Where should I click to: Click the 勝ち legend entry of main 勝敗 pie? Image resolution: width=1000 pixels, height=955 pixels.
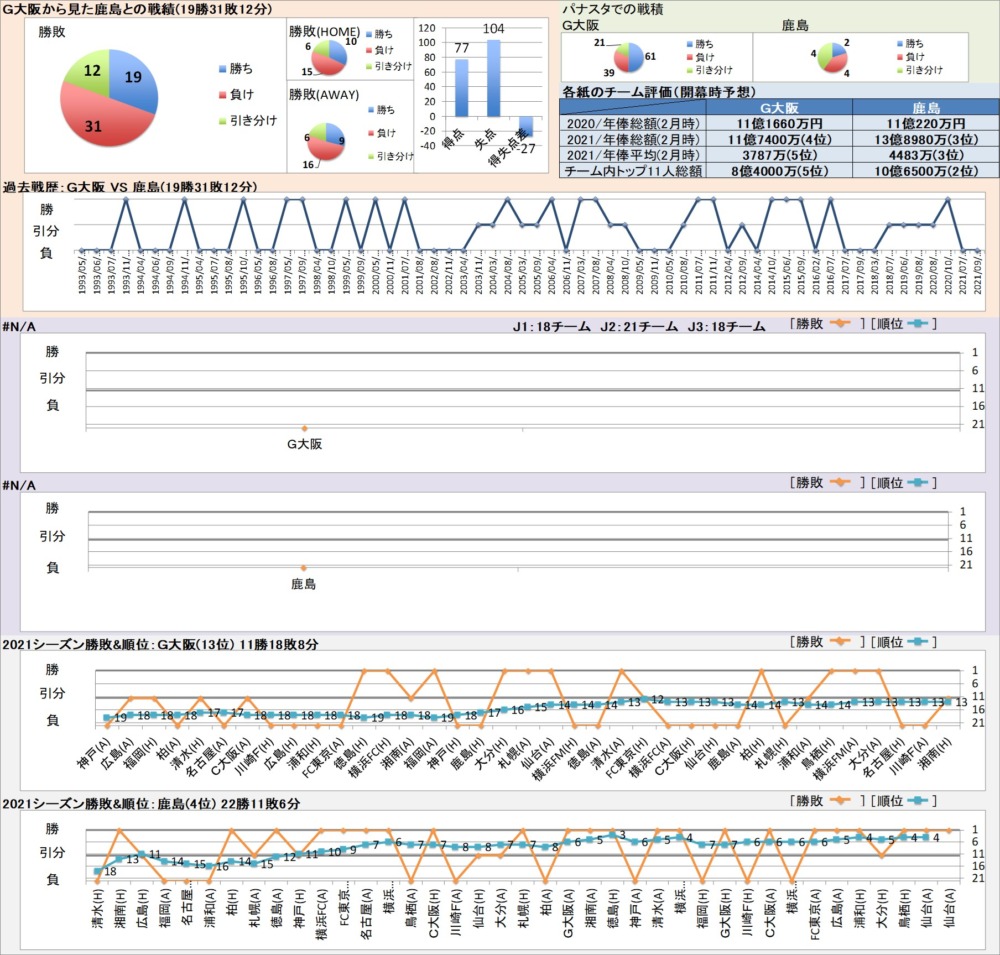click(x=241, y=69)
